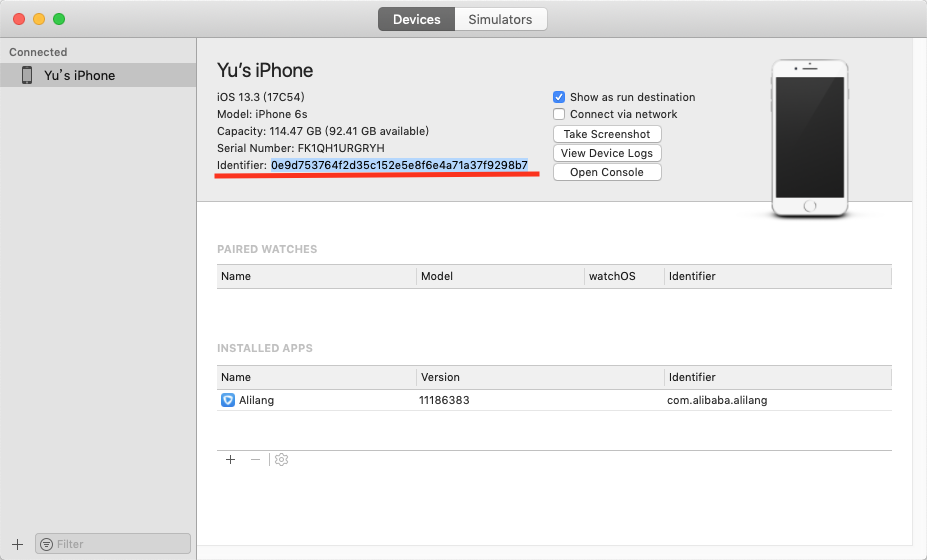Viewport: 927px width, 560px height.
Task: Click the serial number FK1QH1URGRYH
Action: [x=341, y=148]
